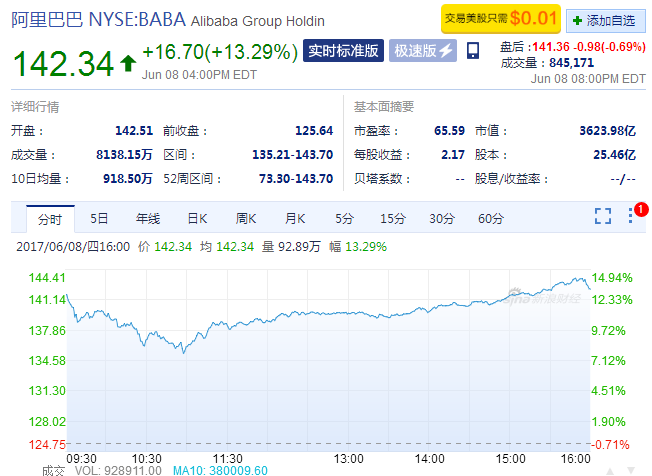Click the 144.41 price axis label

pyautogui.click(x=47, y=278)
